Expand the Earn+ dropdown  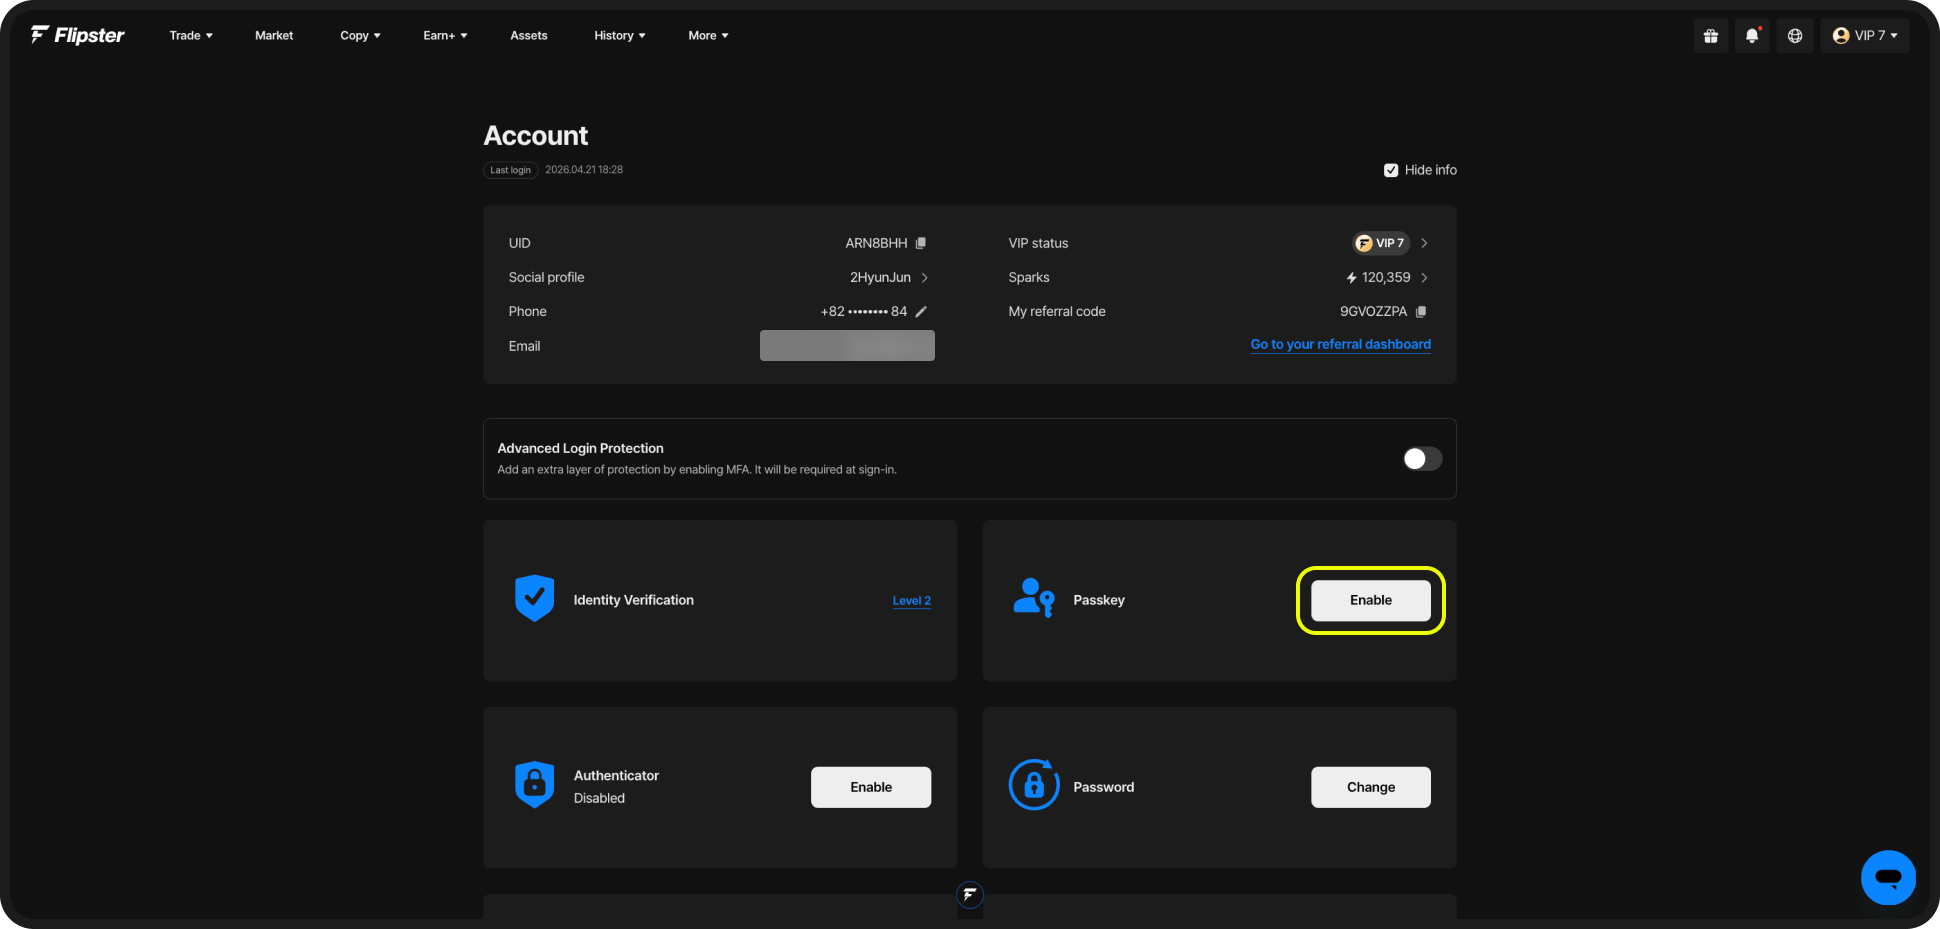click(445, 35)
